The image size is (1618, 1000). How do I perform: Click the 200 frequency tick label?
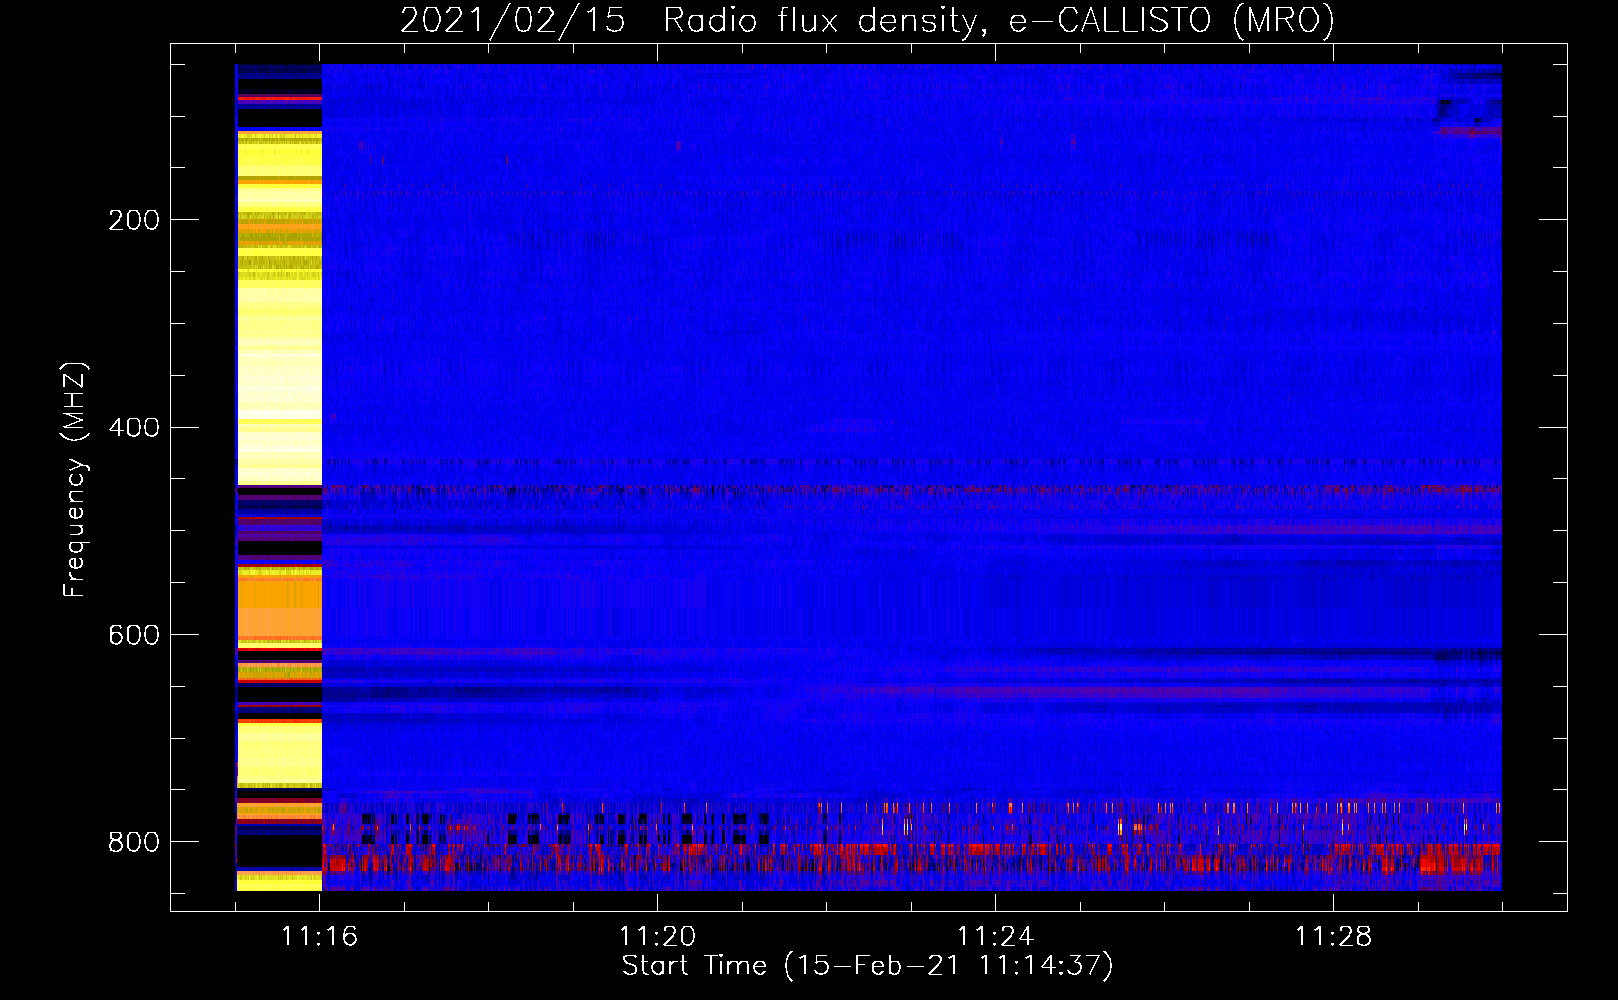coord(134,220)
